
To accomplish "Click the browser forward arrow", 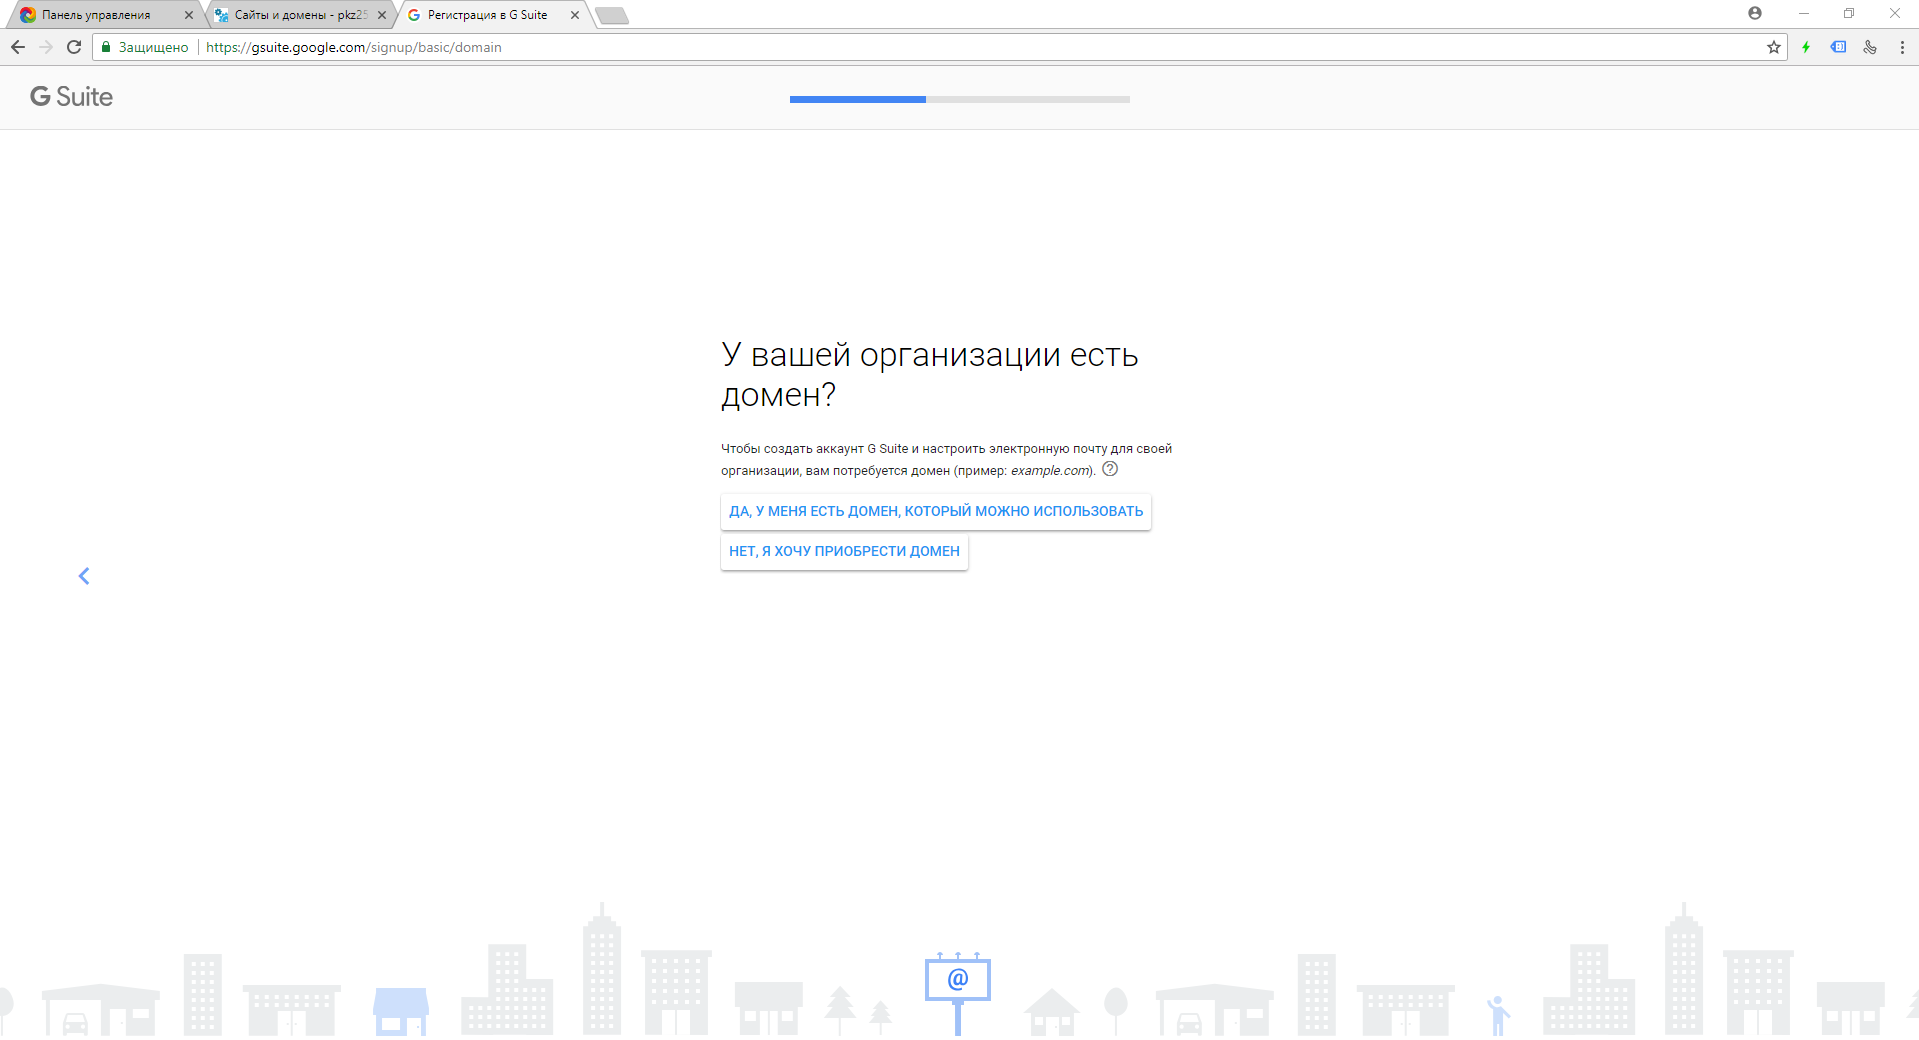I will pyautogui.click(x=46, y=47).
